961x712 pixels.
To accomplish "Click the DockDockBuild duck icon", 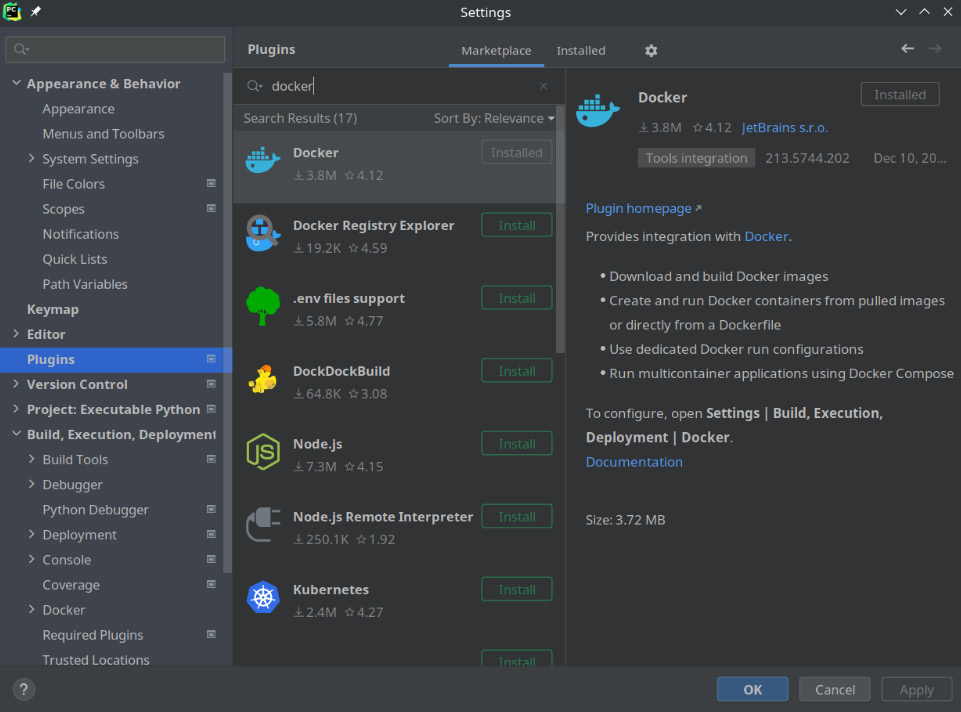I will coord(263,379).
